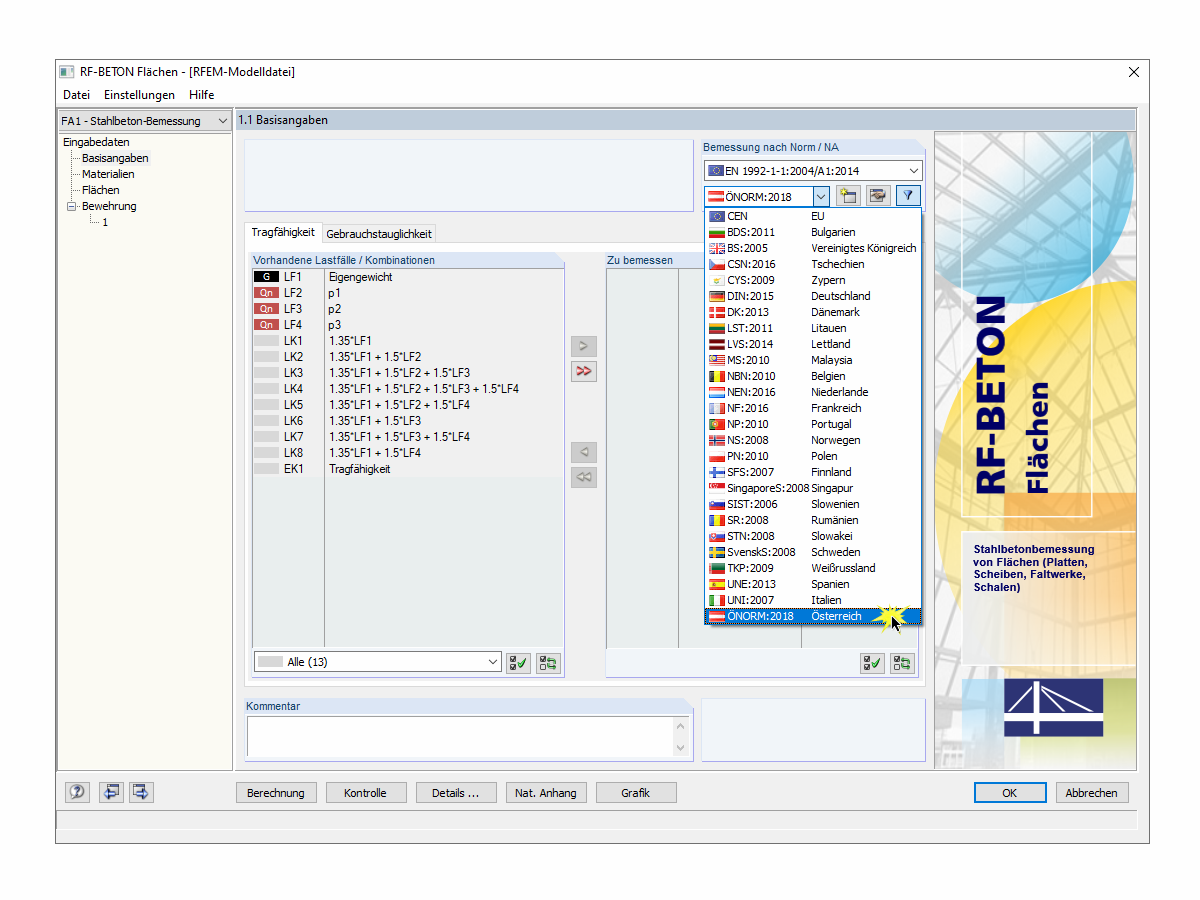Select reinforcement set 1 under Bewehrung
1200x900 pixels.
click(x=105, y=222)
